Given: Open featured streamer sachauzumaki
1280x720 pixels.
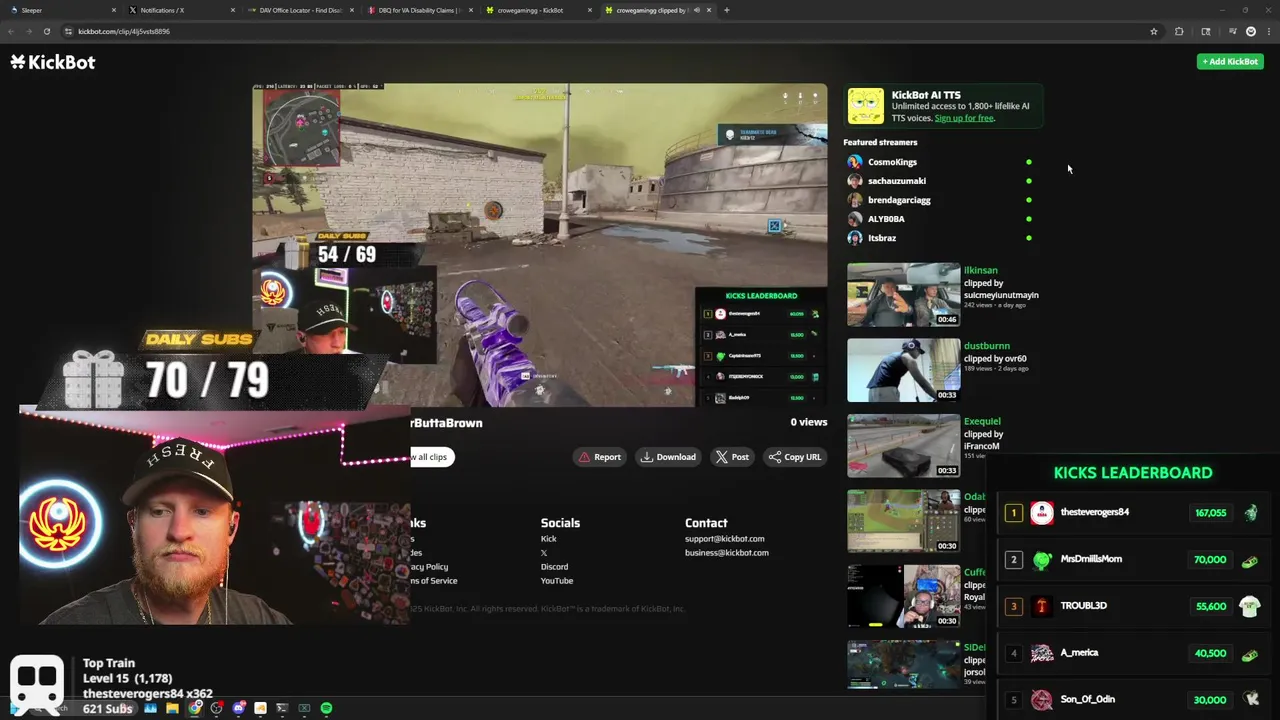Looking at the screenshot, I should point(897,181).
